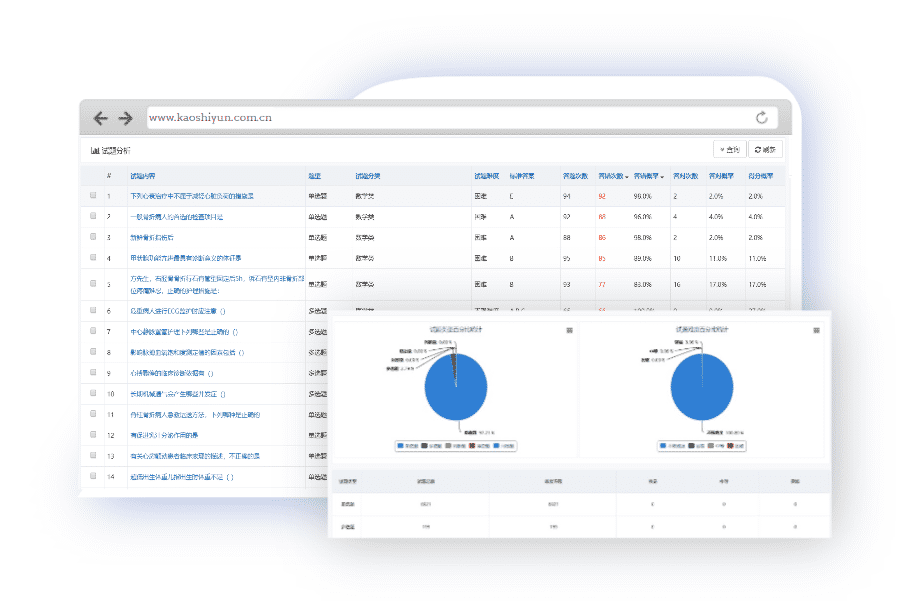Viewport: 920px width, 601px height.
Task: Tick the checkbox in row 7
Action: click(x=93, y=331)
